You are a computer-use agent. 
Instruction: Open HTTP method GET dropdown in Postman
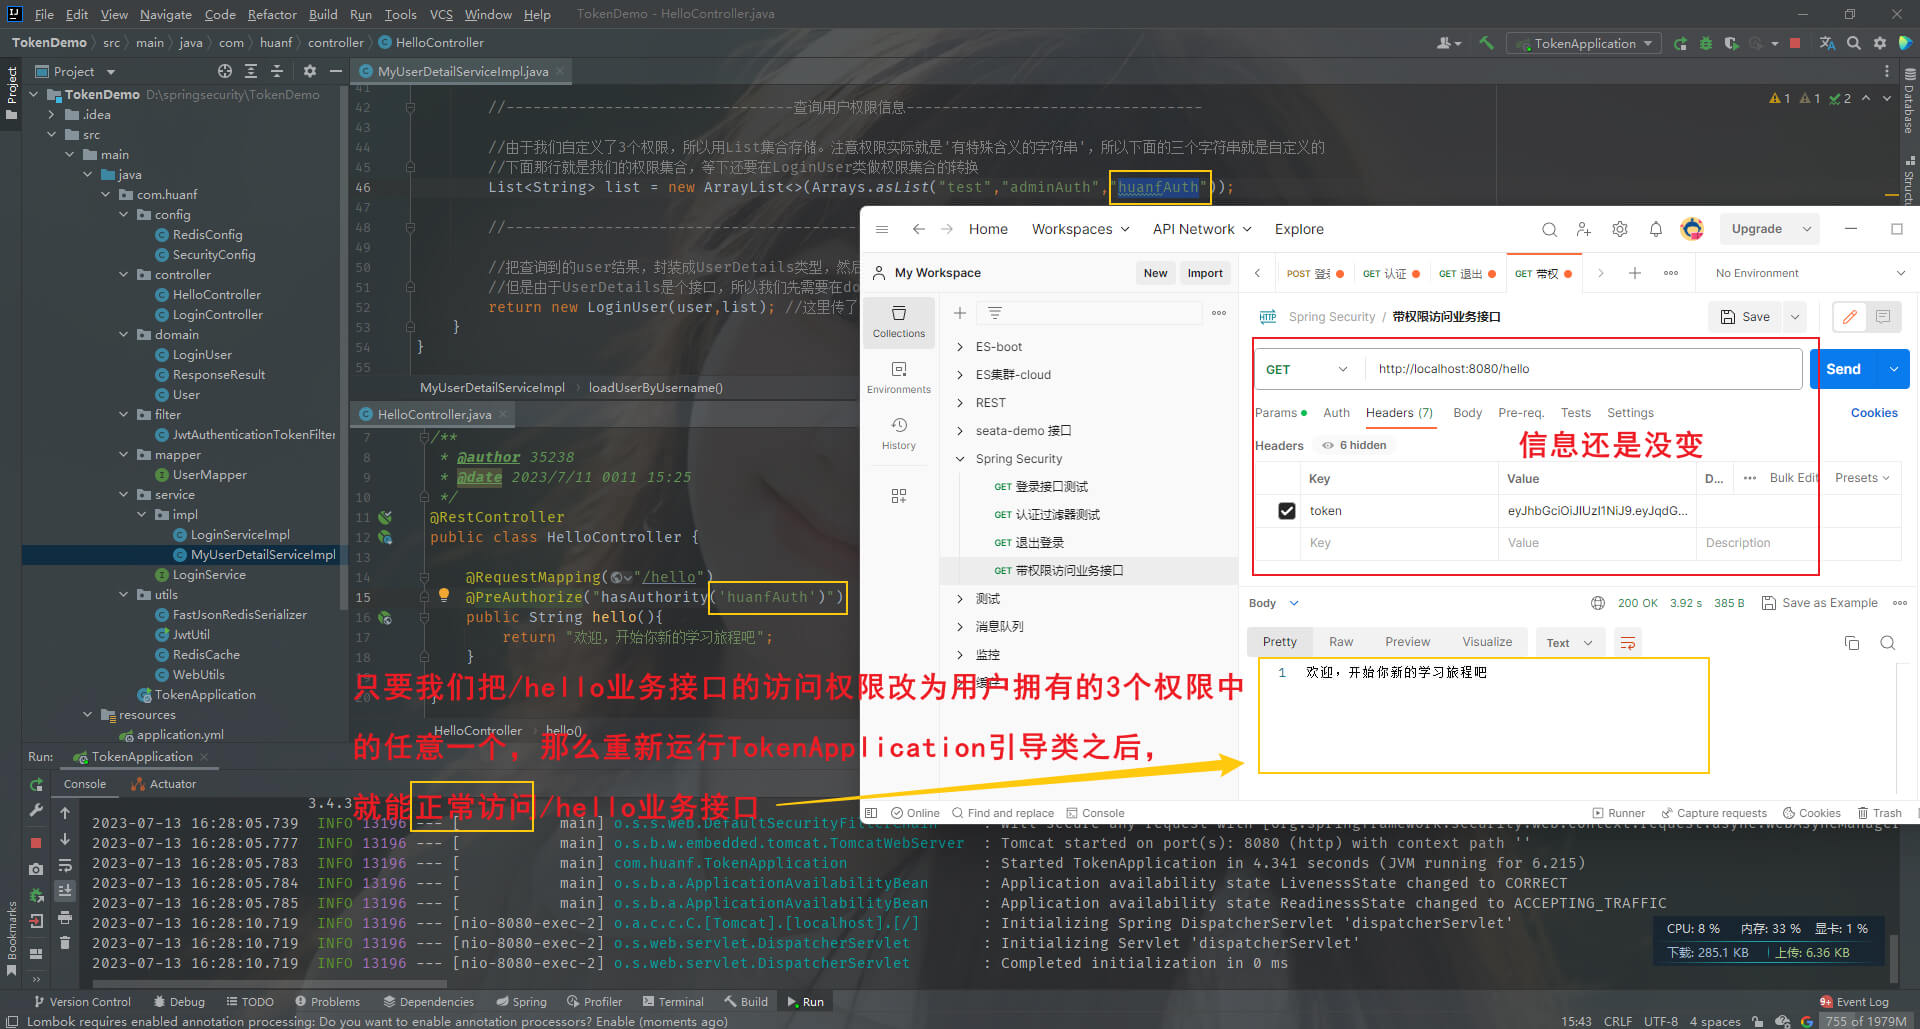1308,369
